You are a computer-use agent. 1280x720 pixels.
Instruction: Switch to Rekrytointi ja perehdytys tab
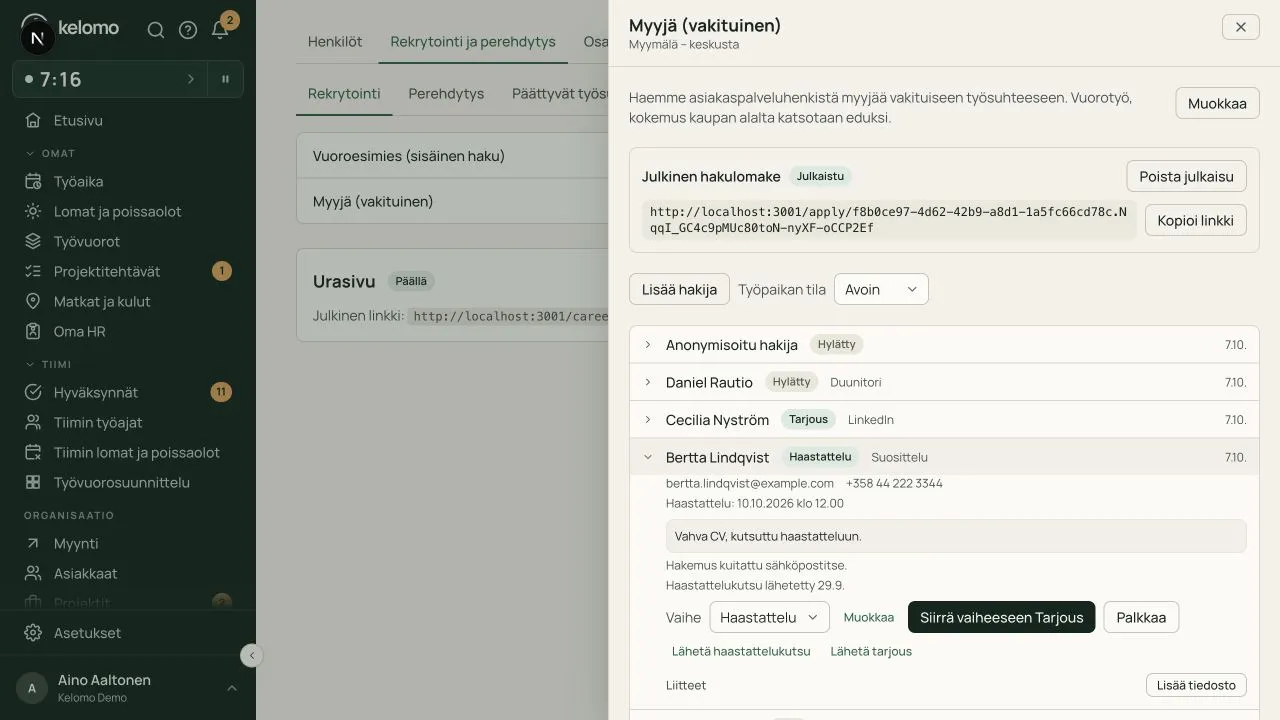(473, 42)
